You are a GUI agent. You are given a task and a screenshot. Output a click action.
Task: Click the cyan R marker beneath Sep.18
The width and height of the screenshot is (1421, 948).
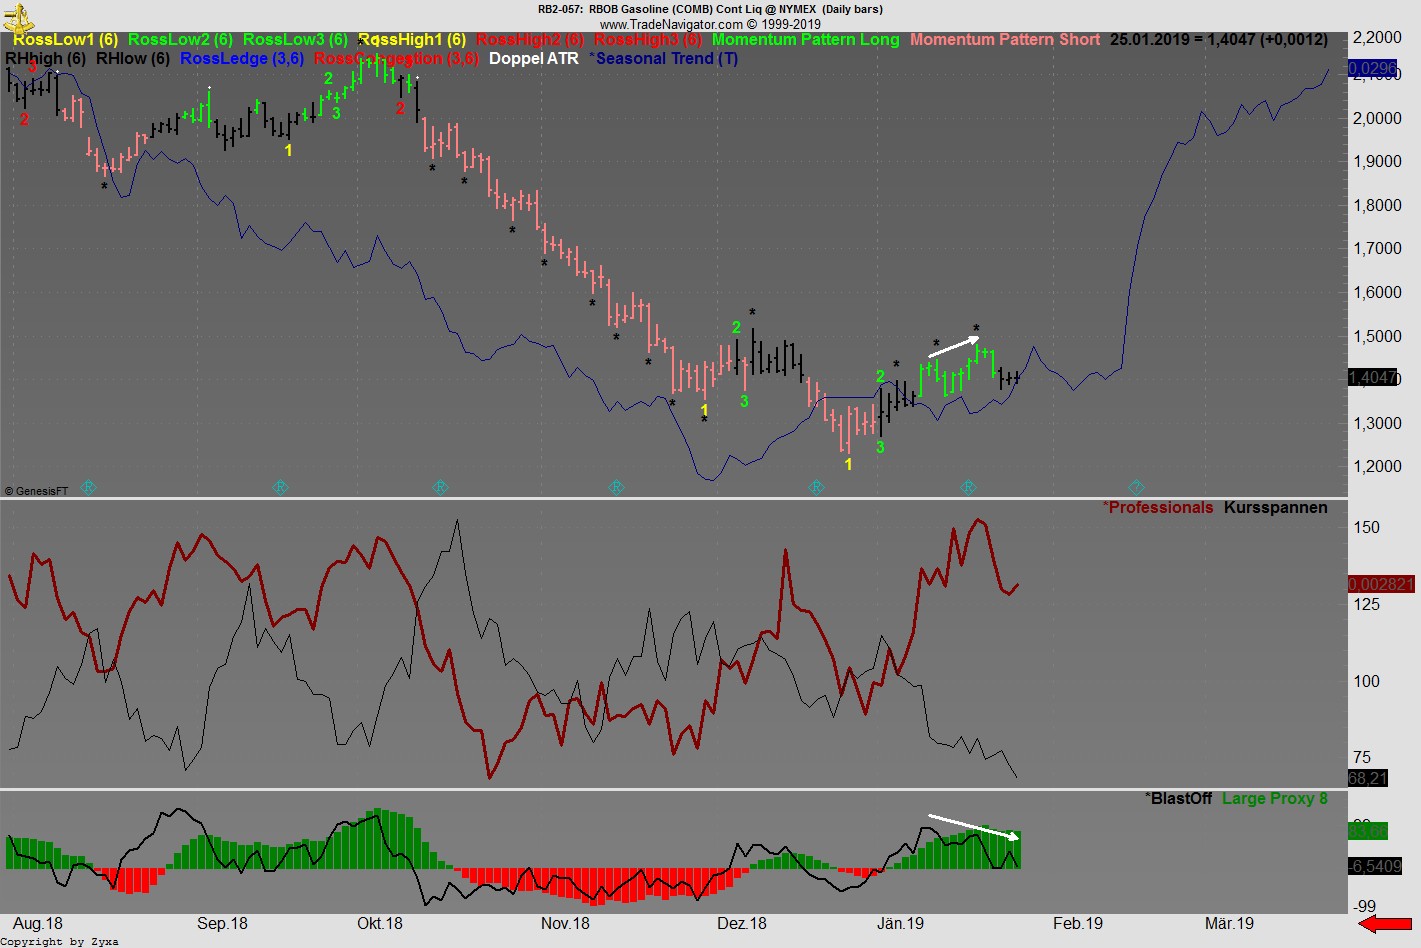coord(280,487)
